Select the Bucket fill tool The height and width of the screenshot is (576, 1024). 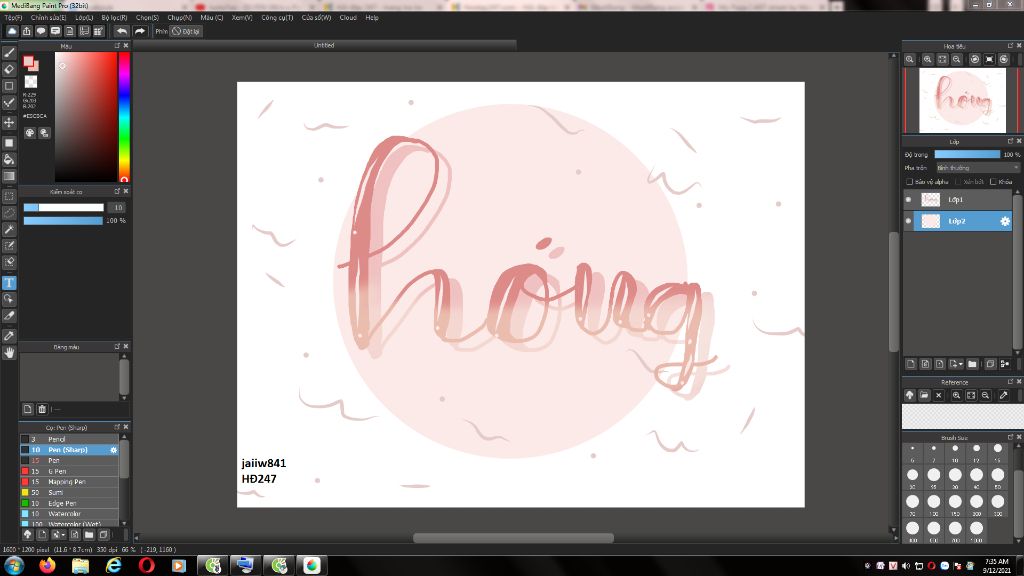[9, 159]
